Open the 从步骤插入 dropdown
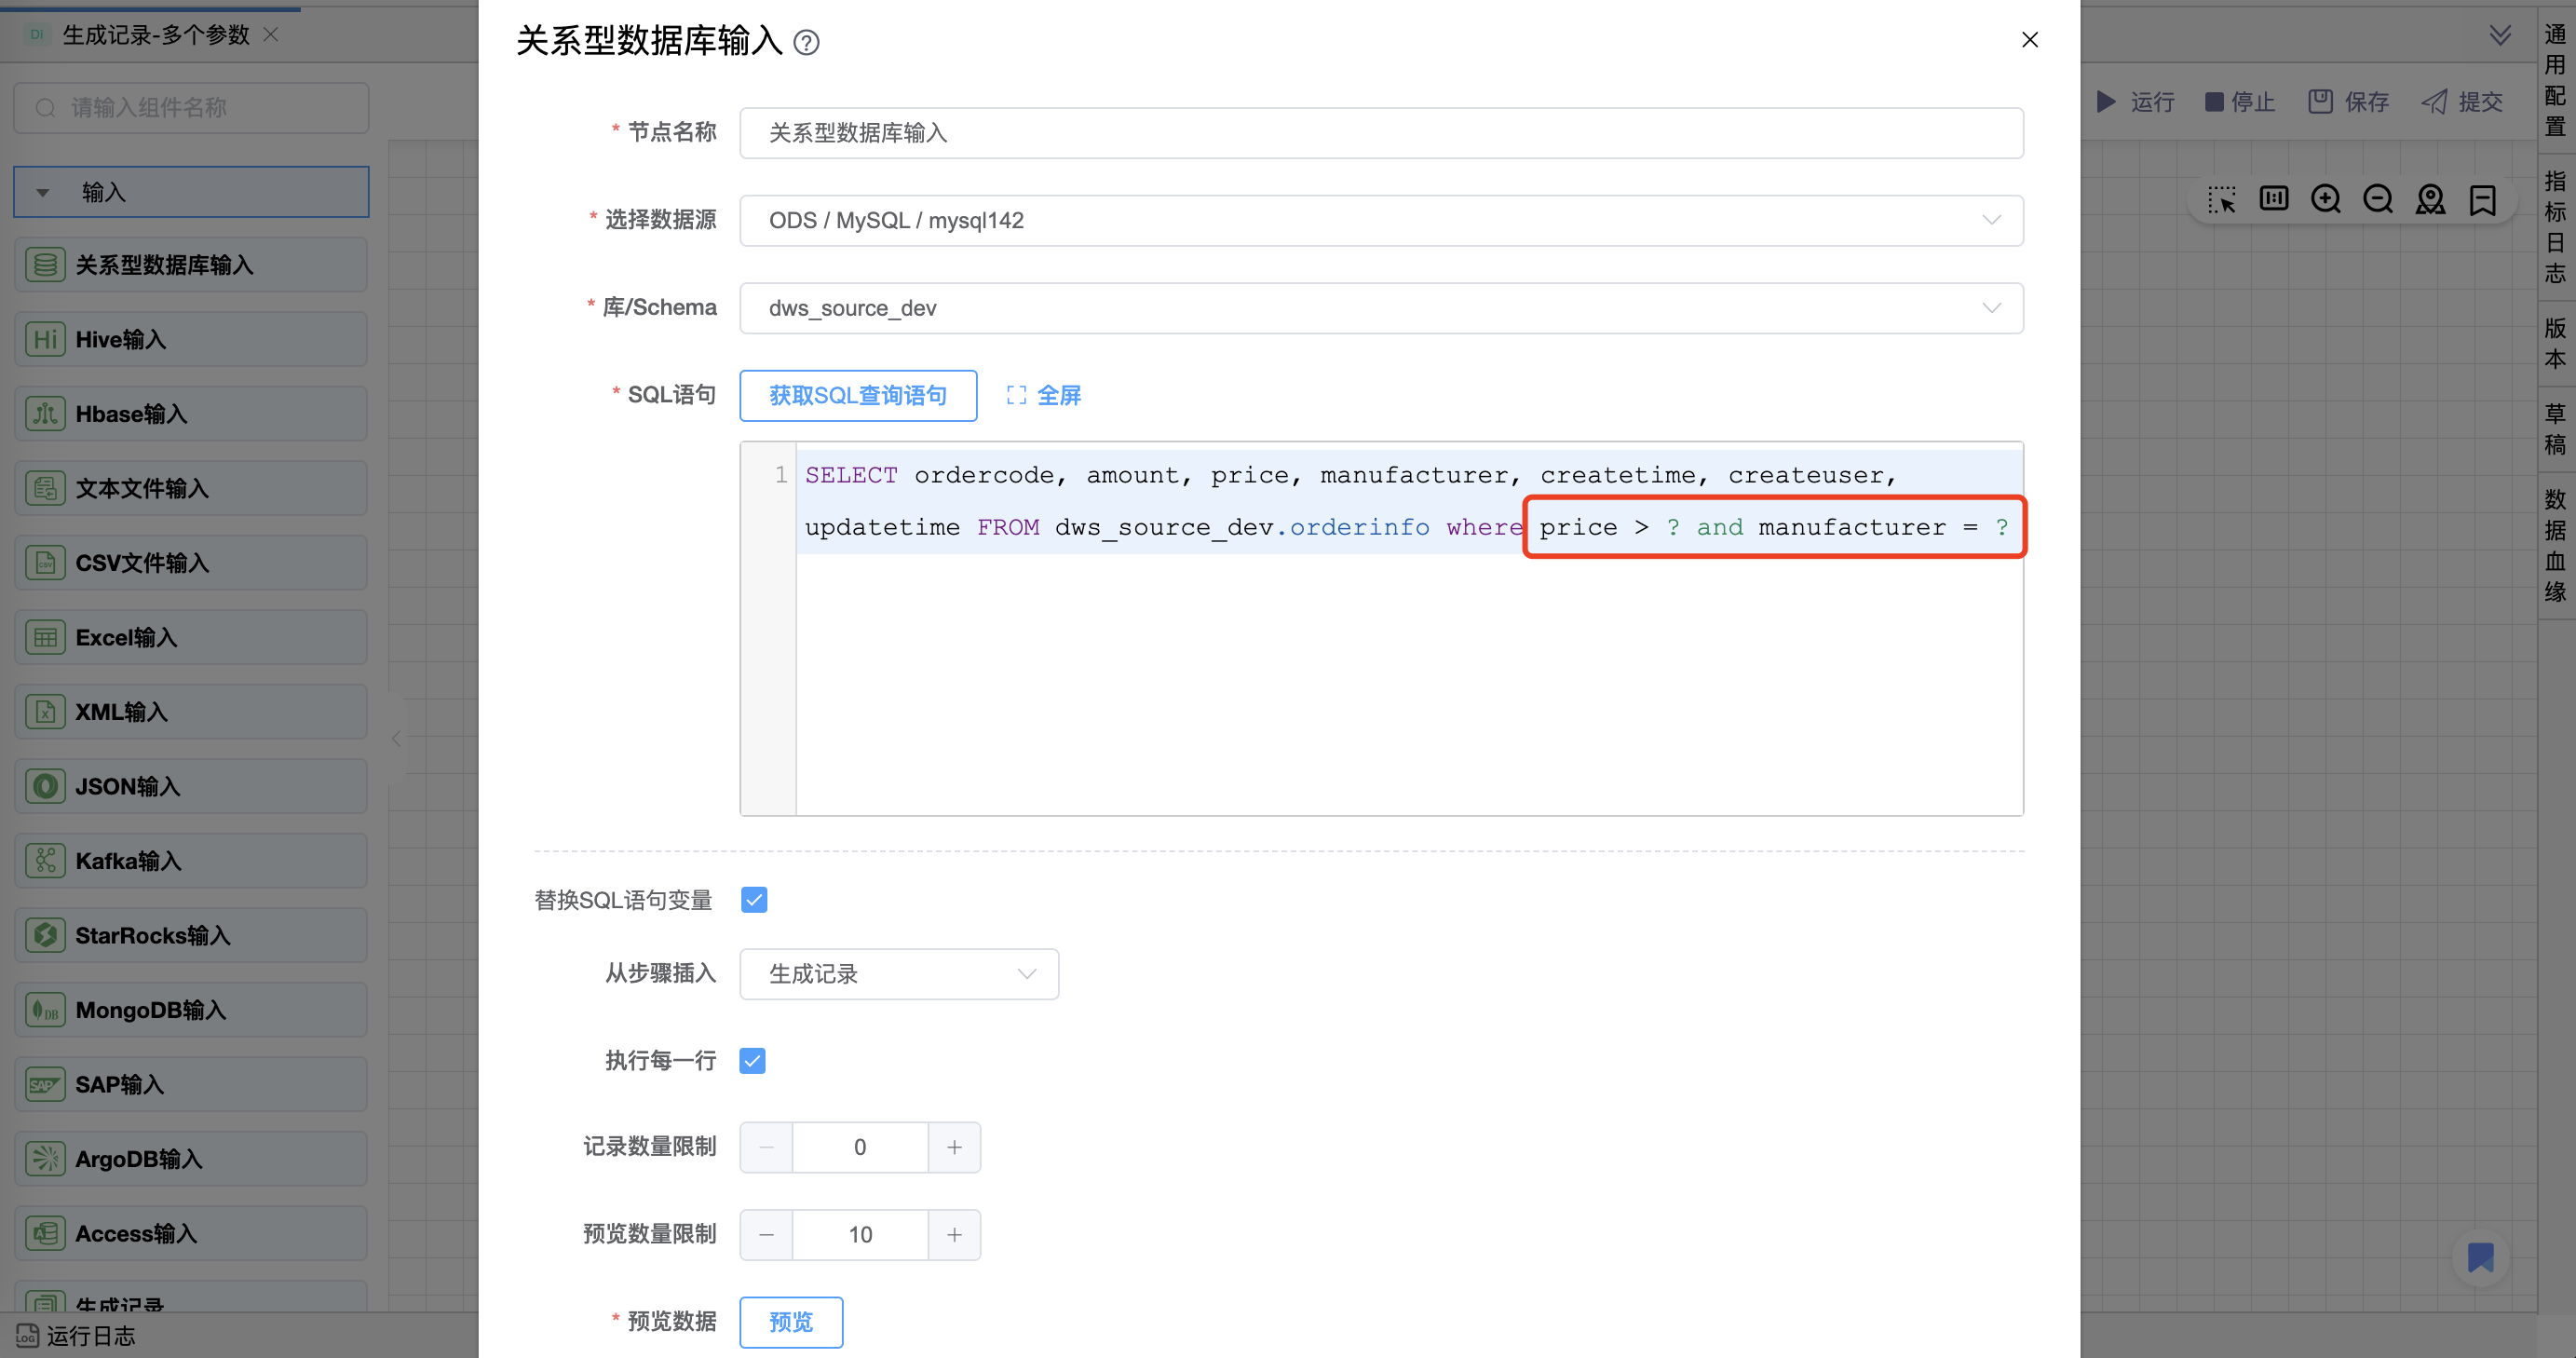This screenshot has height=1358, width=2576. [x=898, y=973]
